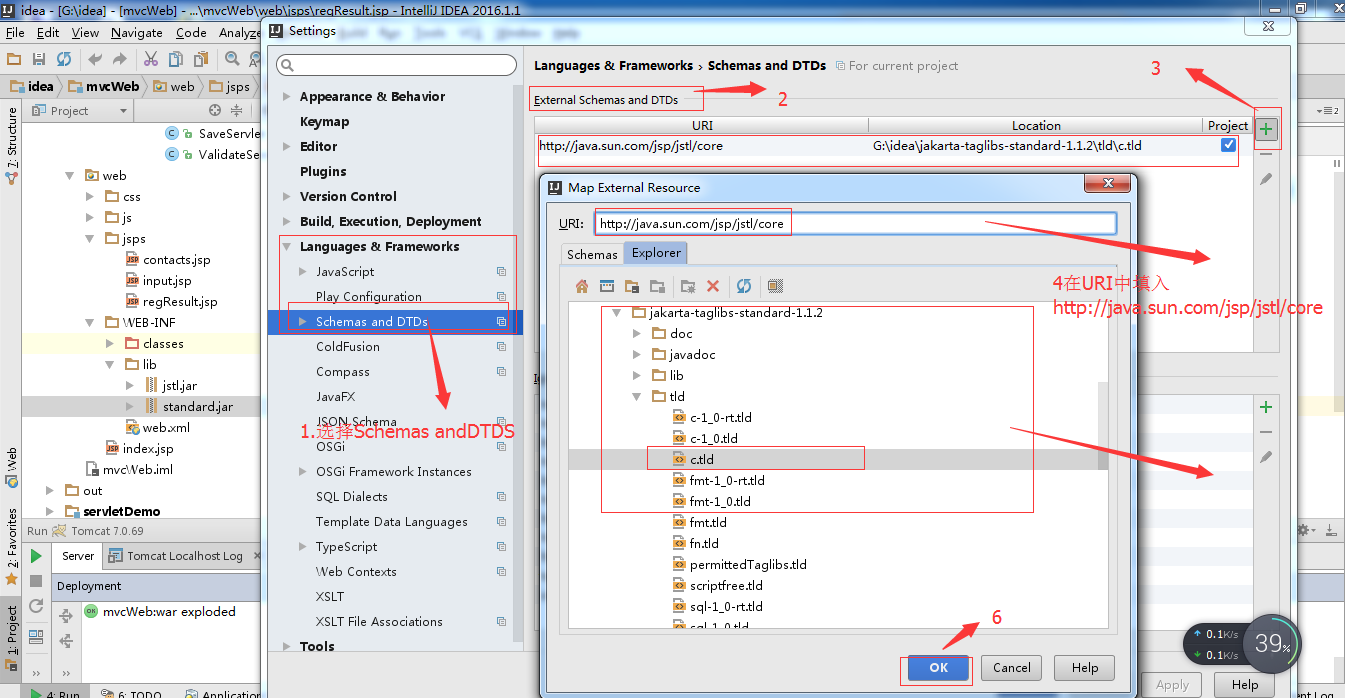This screenshot has height=698, width=1345.
Task: Cut selection with scissors icon
Action: tap(151, 60)
